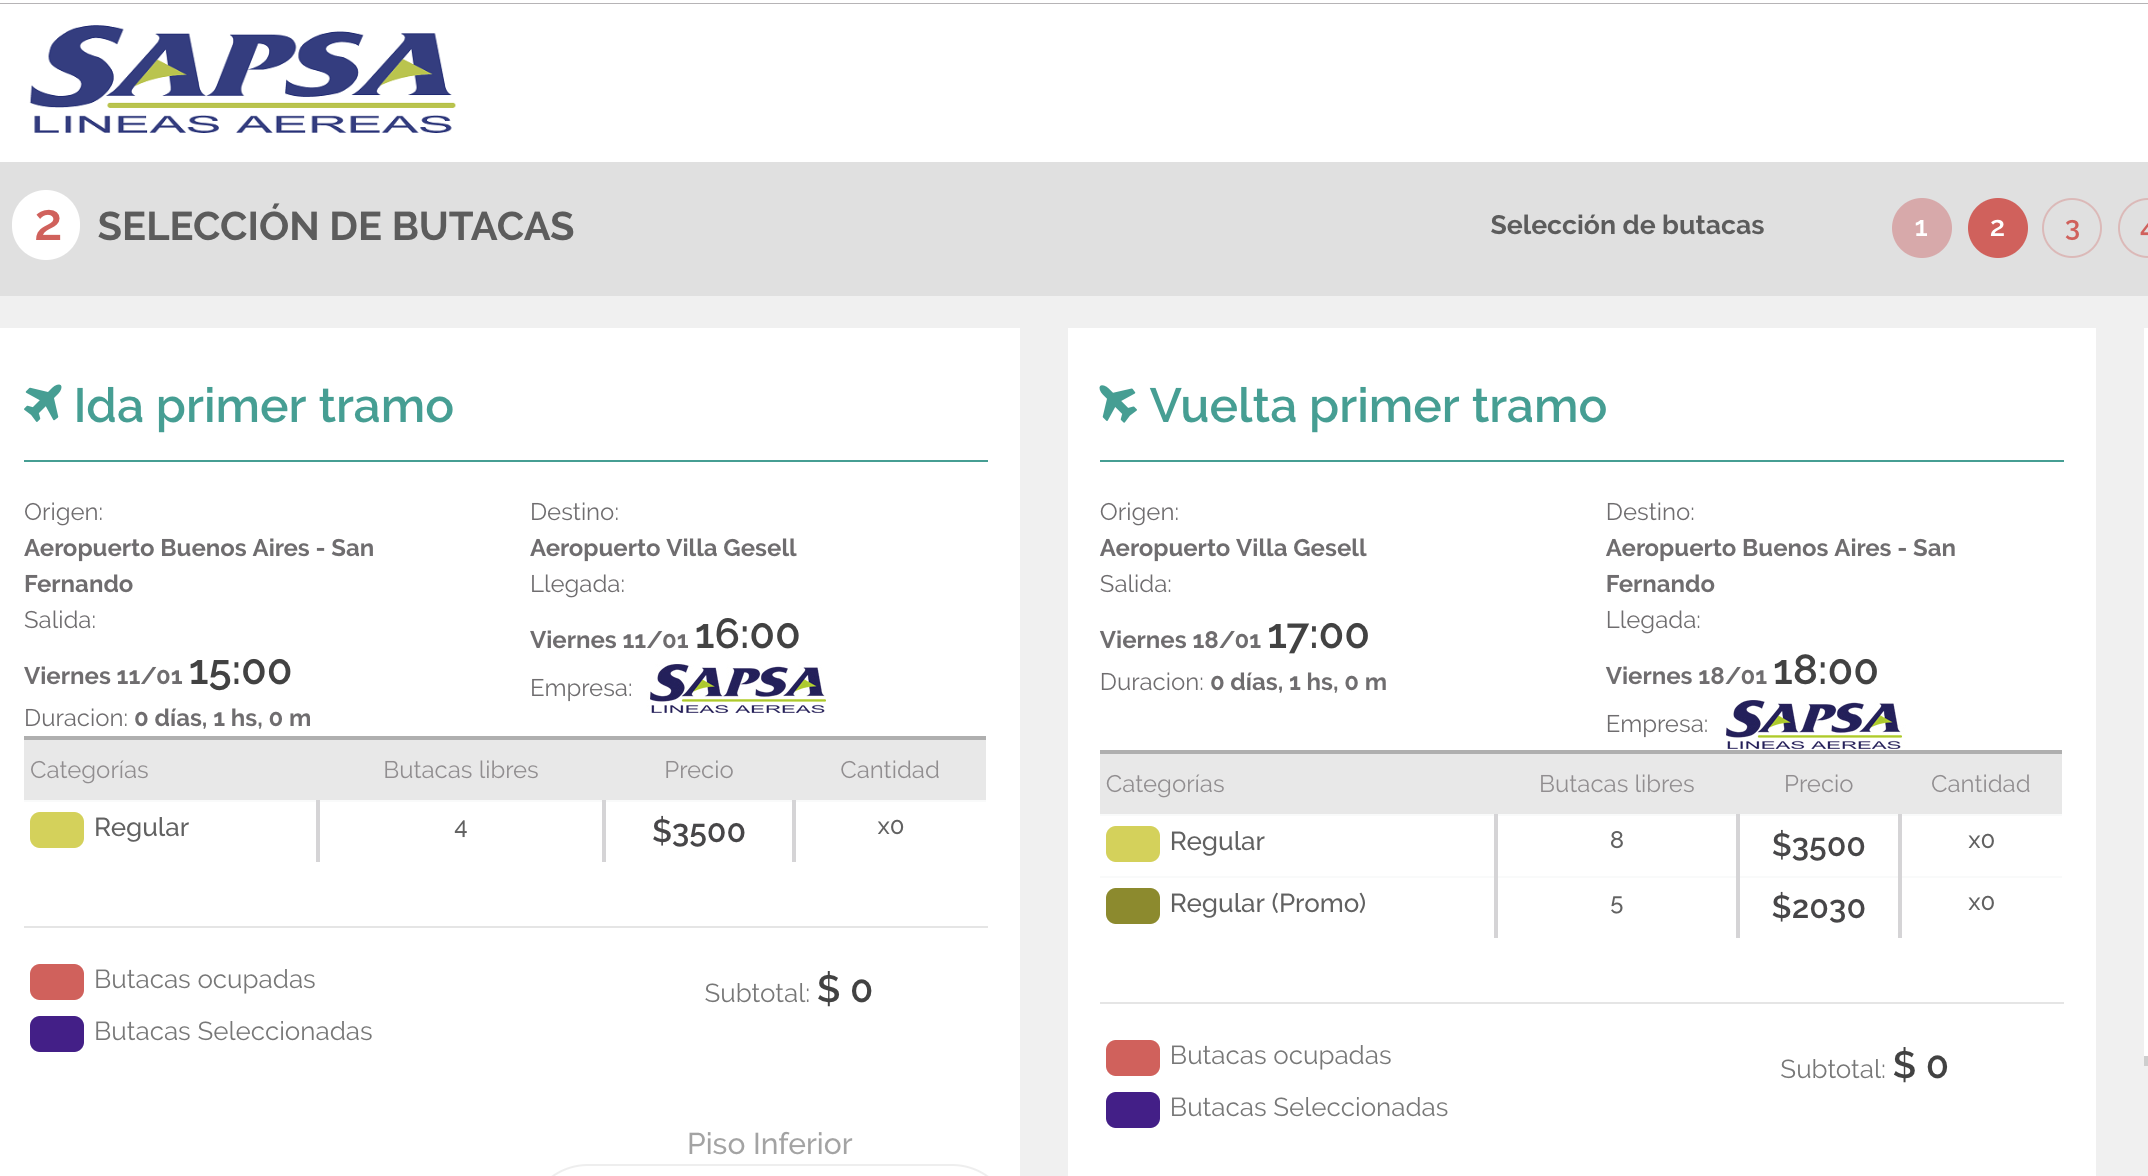Click the large step 2 circle beside title
This screenshot has height=1176, width=2148.
pos(47,226)
